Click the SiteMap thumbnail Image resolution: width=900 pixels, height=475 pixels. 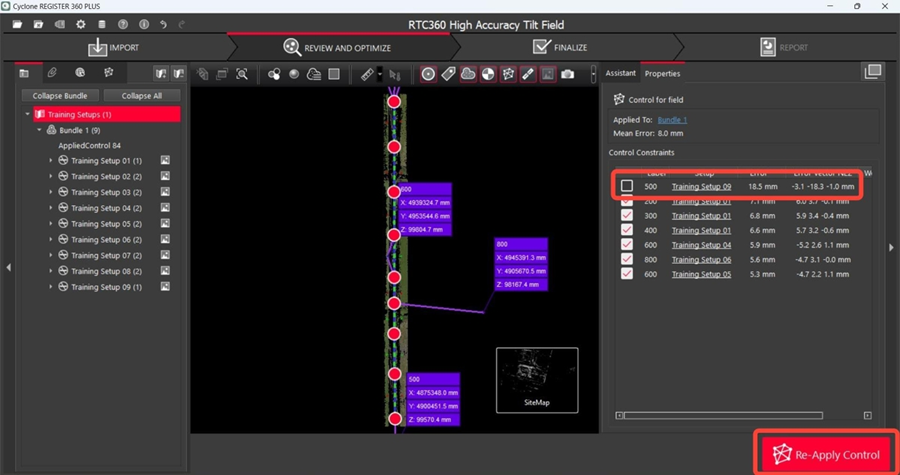click(537, 381)
